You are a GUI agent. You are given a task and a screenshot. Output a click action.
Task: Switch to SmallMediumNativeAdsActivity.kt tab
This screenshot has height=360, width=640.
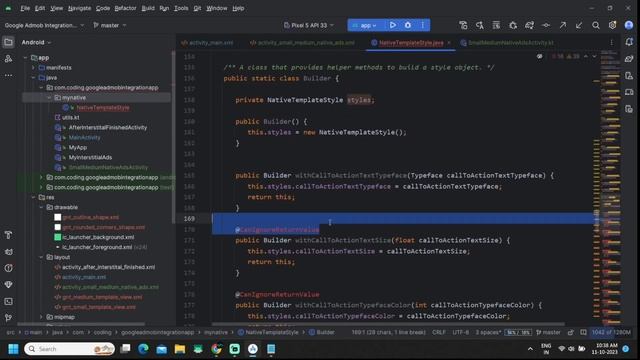[x=507, y=42]
